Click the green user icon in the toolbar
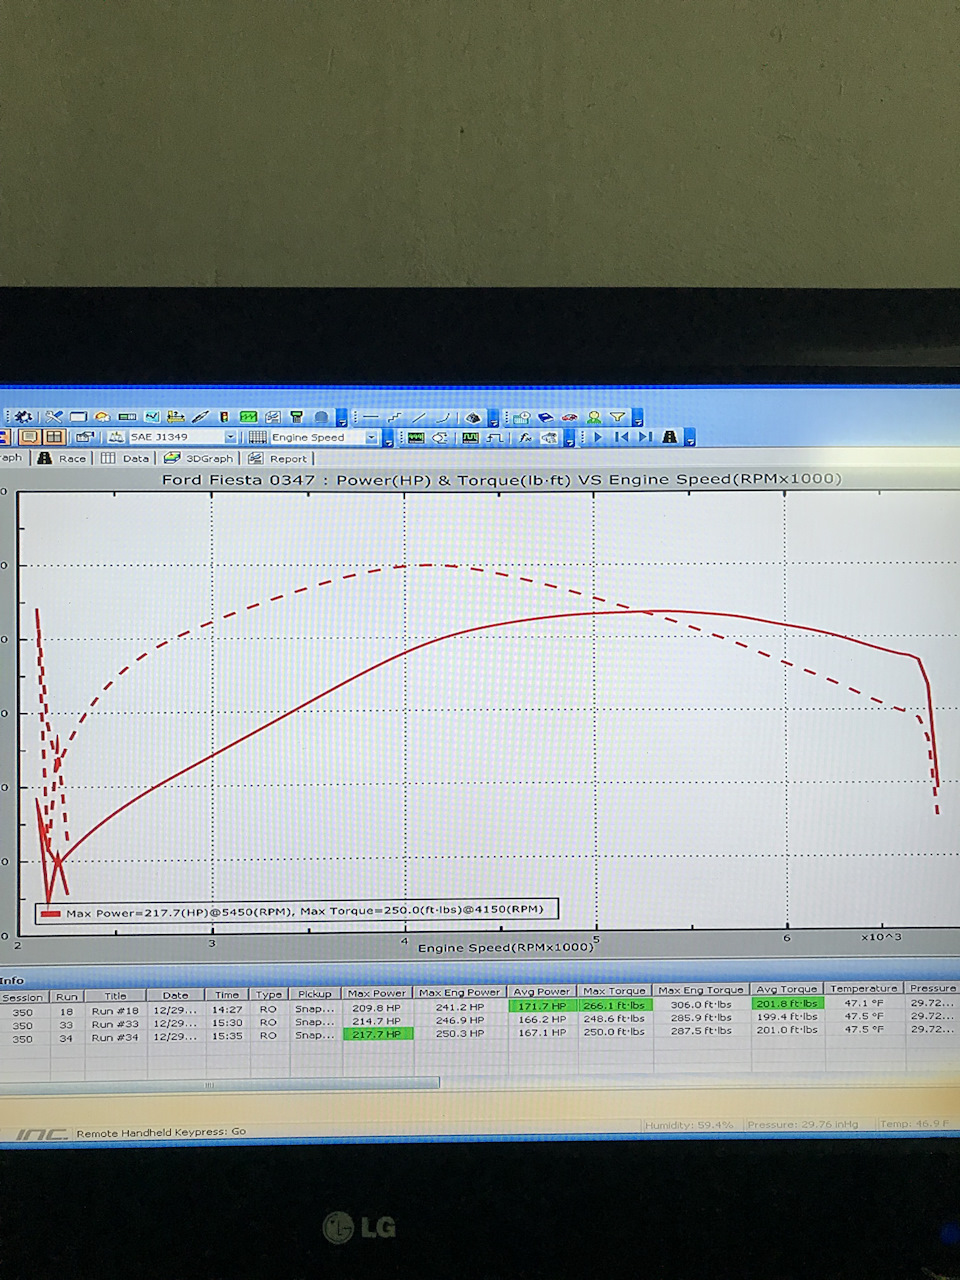The image size is (960, 1280). tap(594, 417)
